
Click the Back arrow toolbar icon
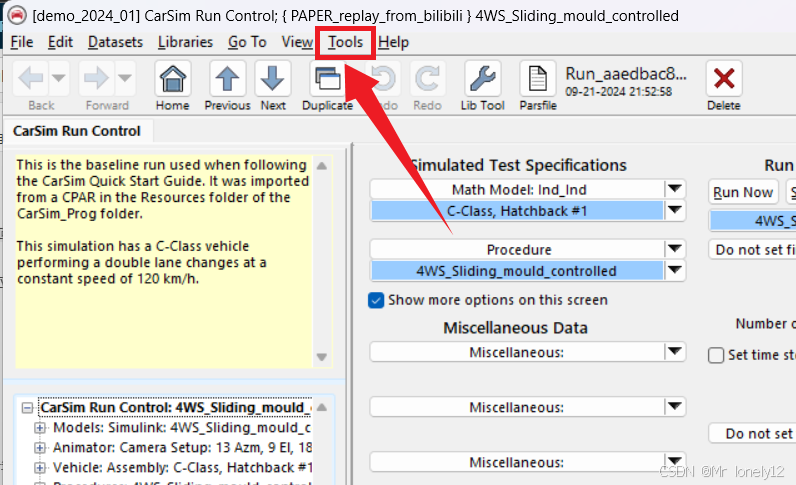tap(30, 78)
